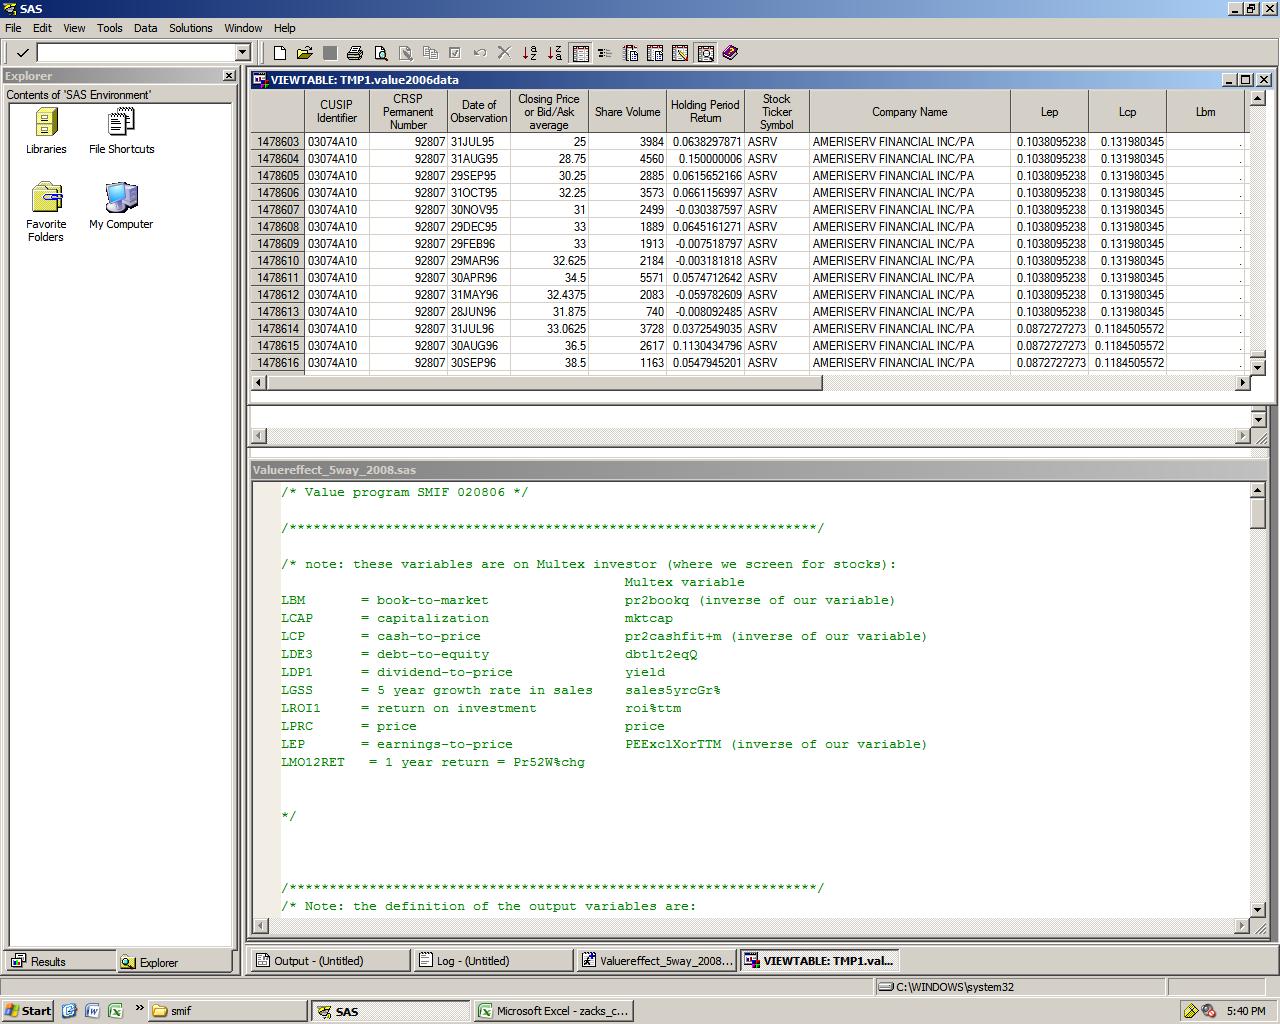
Task: Click the checkmark submit command button
Action: click(x=22, y=52)
